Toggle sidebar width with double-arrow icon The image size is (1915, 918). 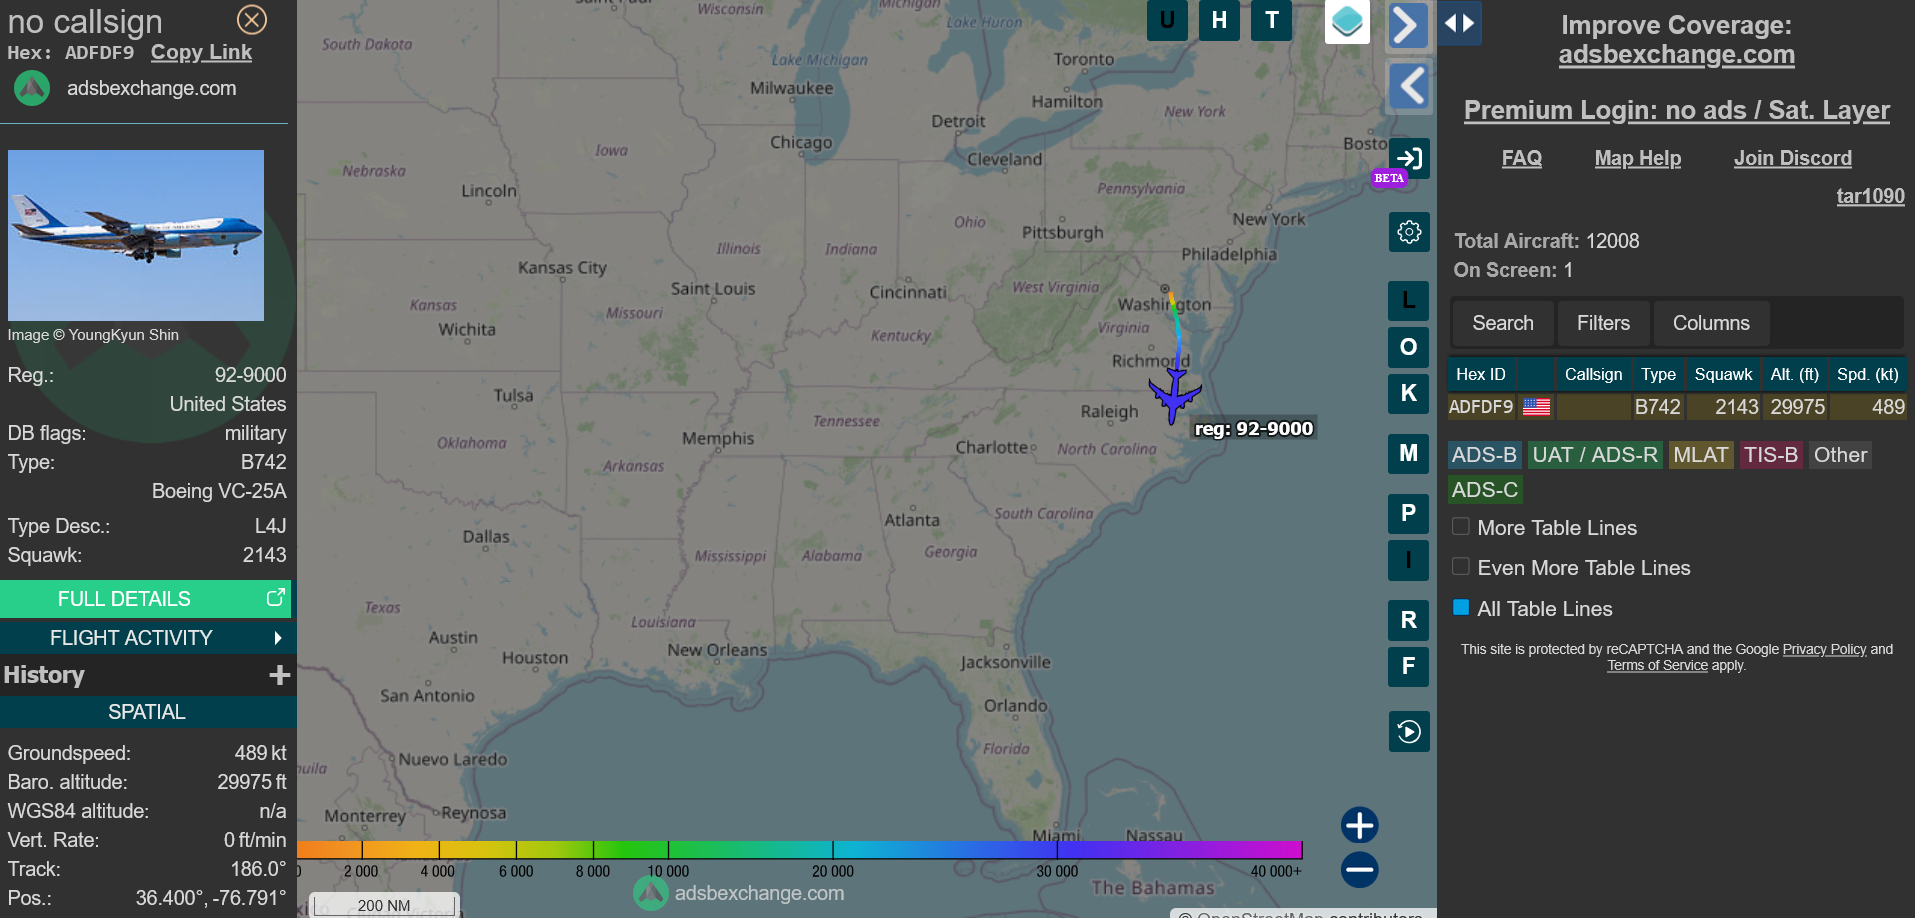pyautogui.click(x=1460, y=23)
